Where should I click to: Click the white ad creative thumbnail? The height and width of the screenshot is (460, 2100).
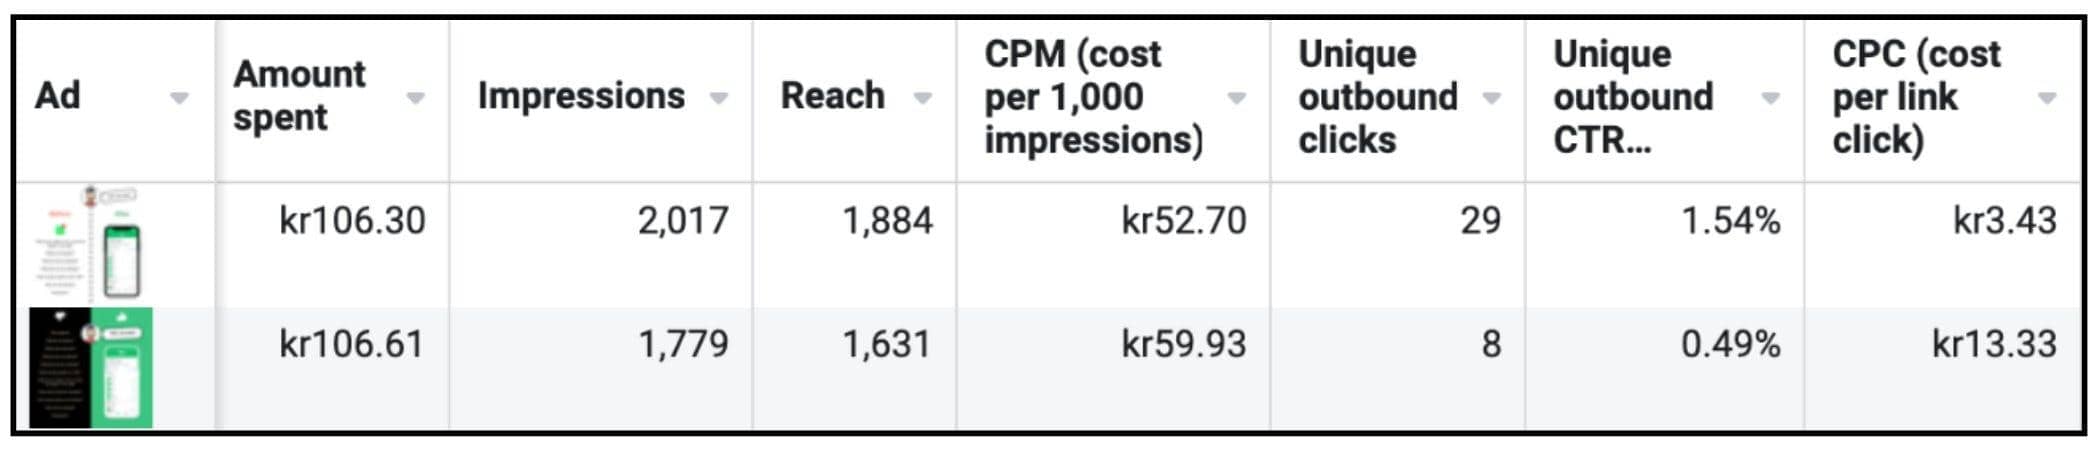point(91,243)
